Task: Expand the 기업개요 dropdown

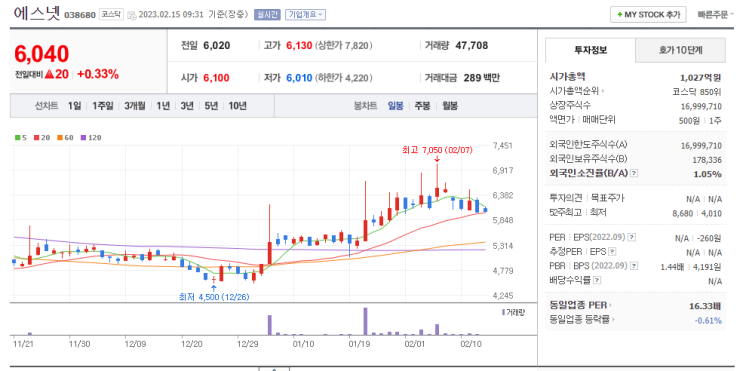Action: point(305,15)
